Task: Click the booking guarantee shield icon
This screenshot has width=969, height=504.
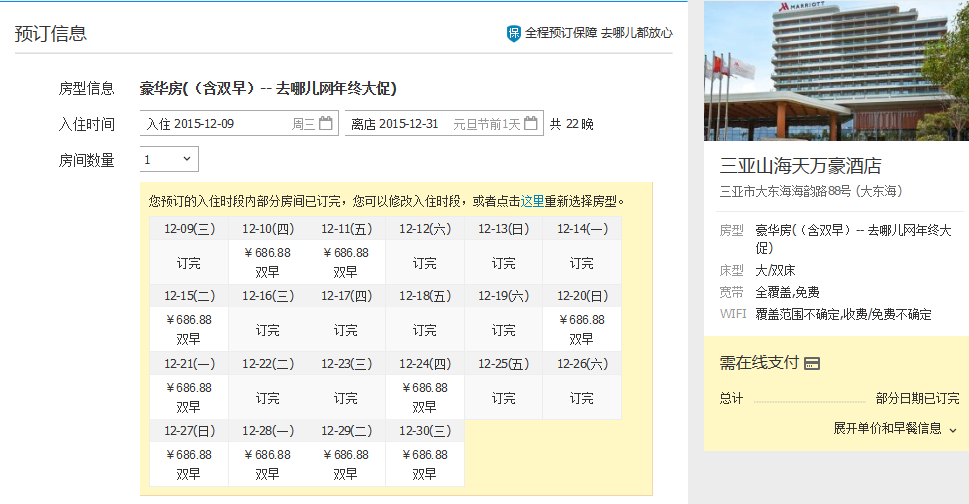Action: click(x=514, y=33)
